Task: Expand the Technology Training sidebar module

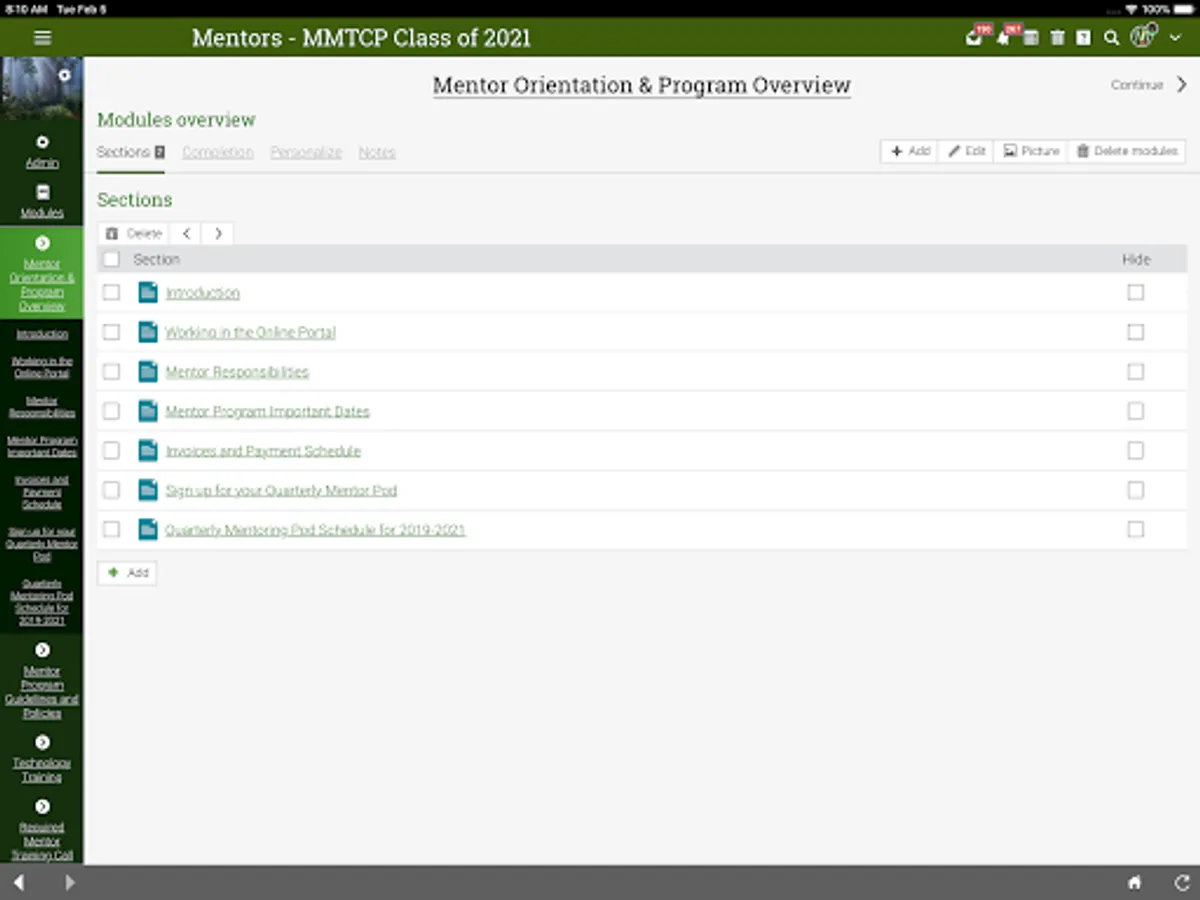Action: click(42, 742)
